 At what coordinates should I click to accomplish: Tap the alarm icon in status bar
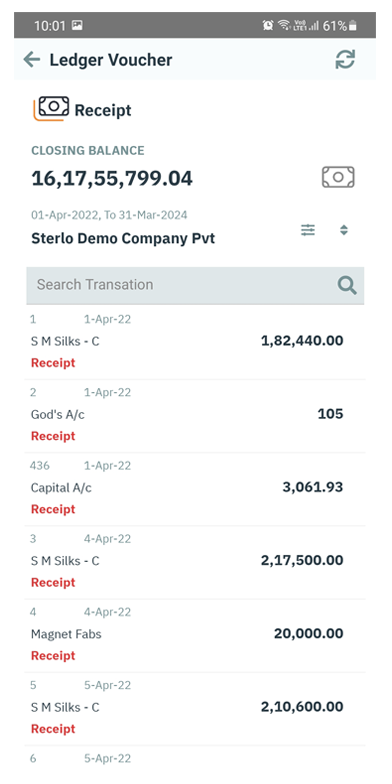tap(268, 26)
